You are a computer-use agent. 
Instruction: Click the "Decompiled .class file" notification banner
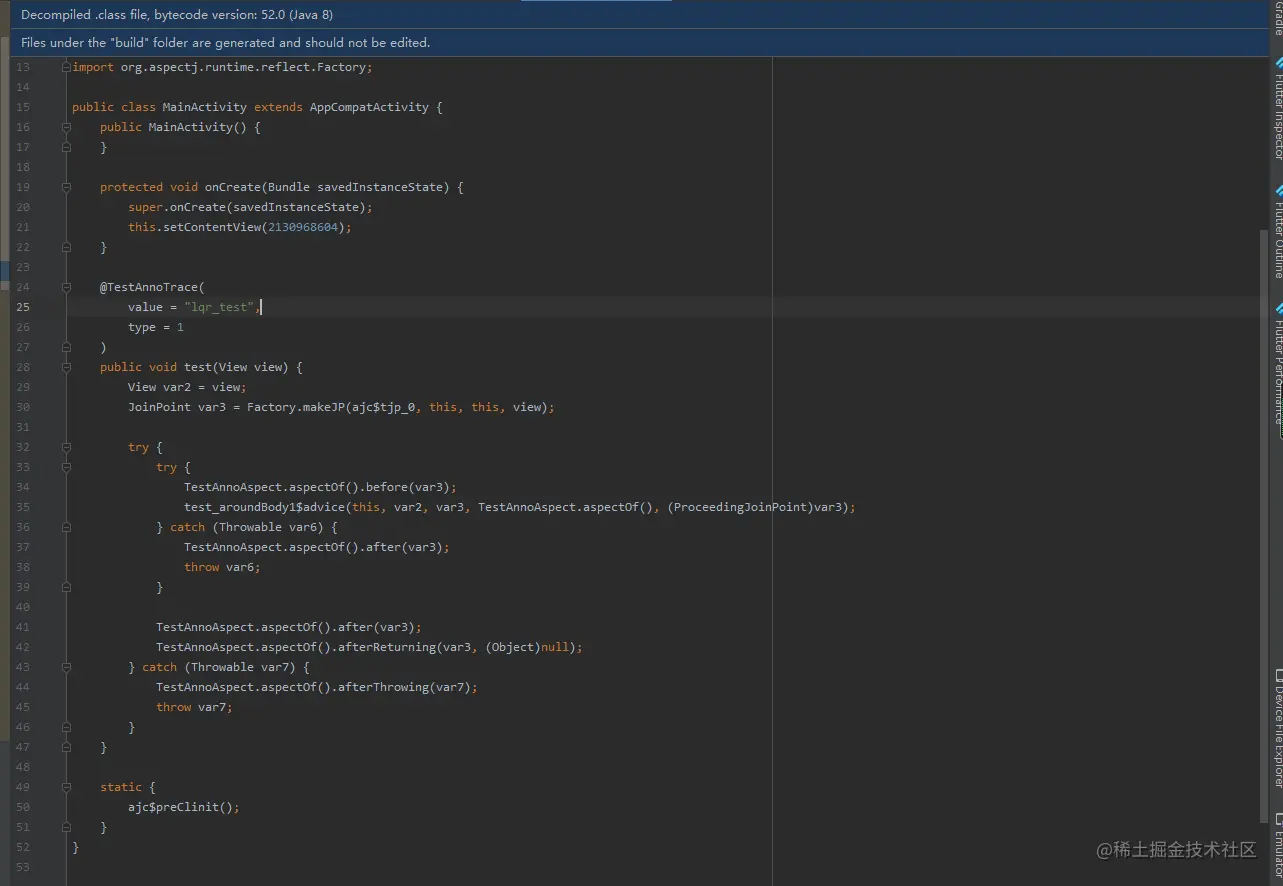641,15
